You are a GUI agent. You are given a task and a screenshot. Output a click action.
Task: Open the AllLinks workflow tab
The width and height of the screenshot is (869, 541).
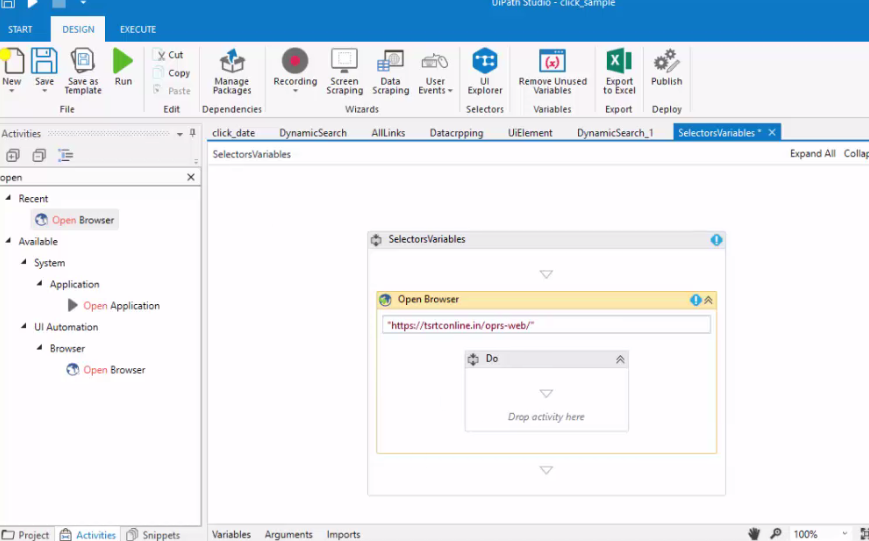coord(388,133)
